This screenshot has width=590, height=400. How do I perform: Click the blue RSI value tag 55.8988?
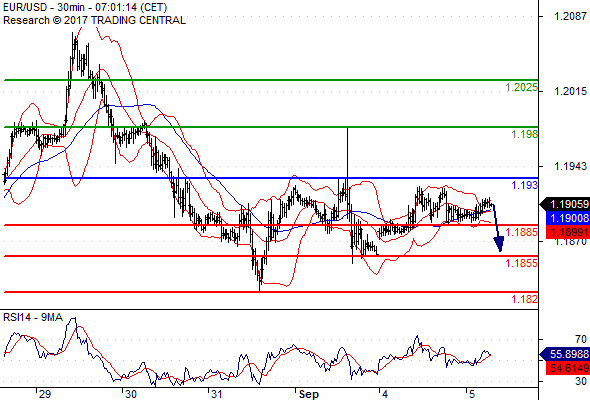(x=565, y=354)
